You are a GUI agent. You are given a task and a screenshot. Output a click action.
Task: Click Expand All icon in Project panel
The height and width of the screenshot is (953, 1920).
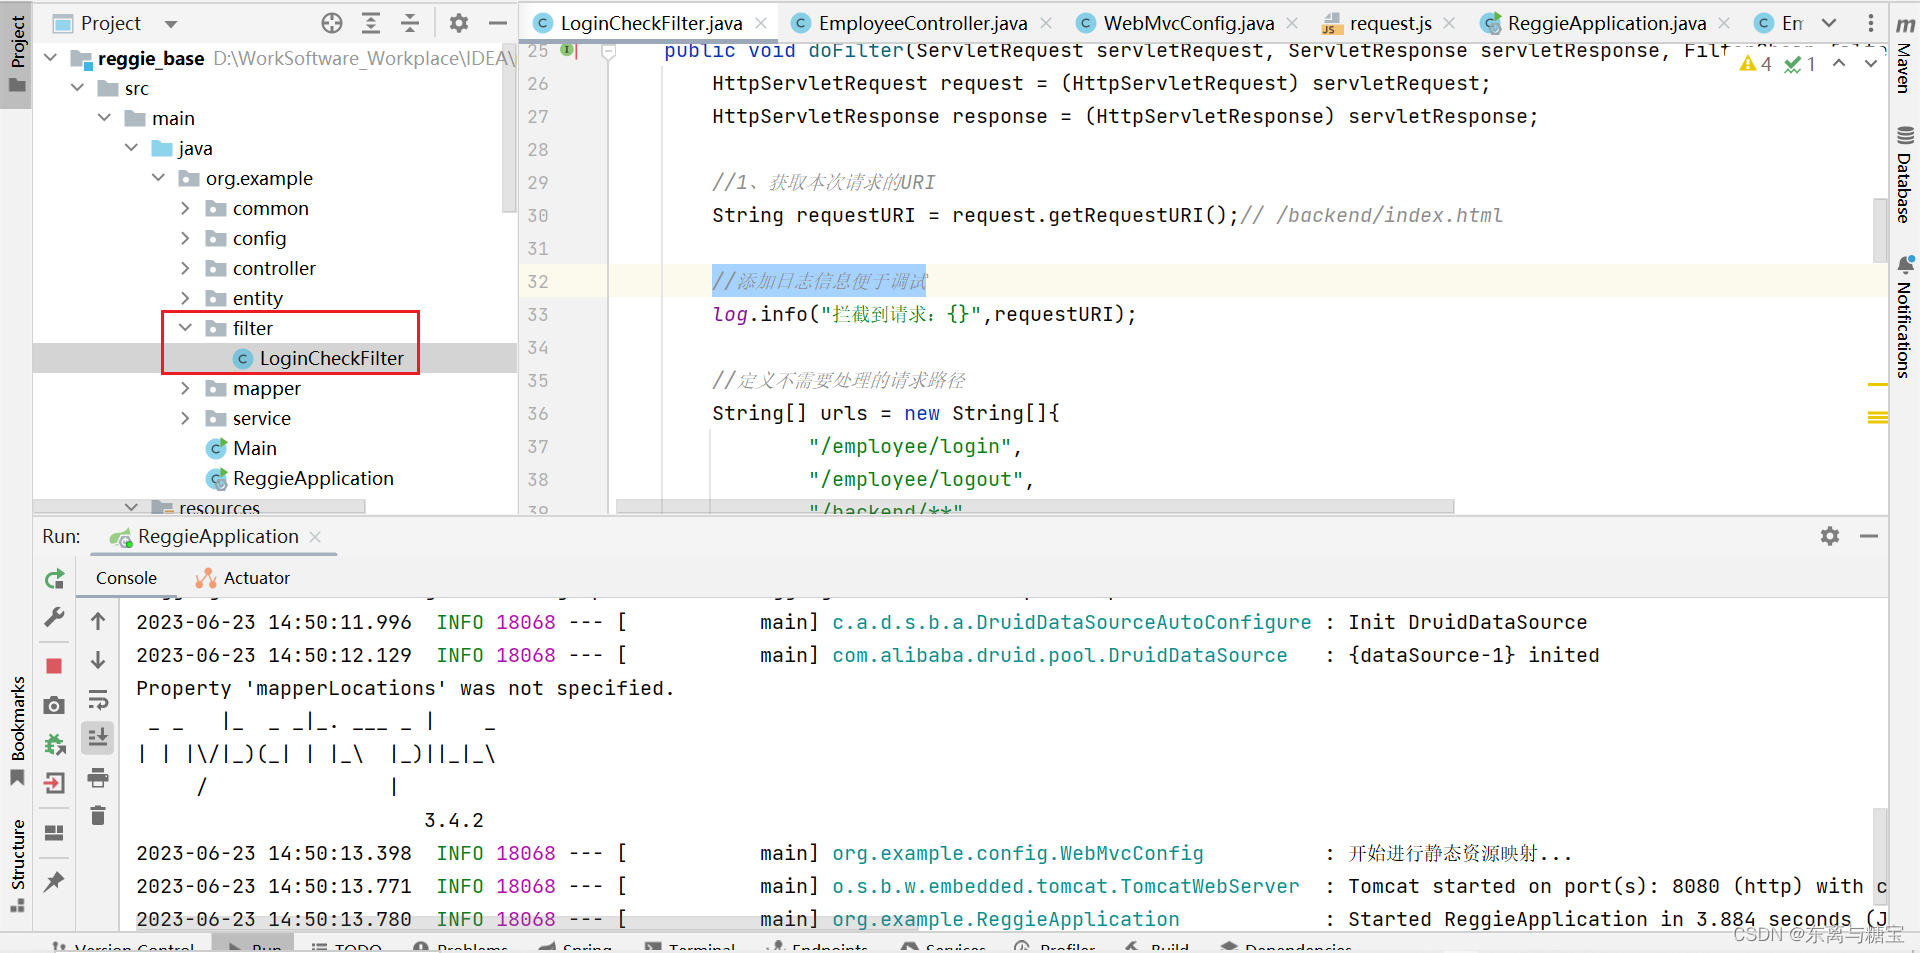[371, 23]
